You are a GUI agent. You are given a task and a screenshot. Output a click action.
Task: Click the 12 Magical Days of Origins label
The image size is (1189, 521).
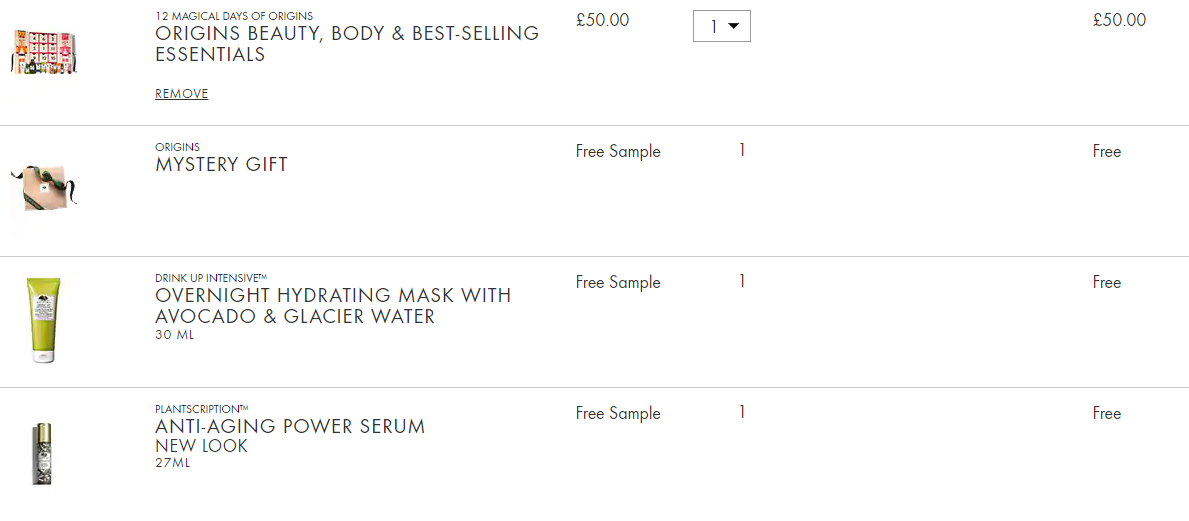click(x=234, y=16)
